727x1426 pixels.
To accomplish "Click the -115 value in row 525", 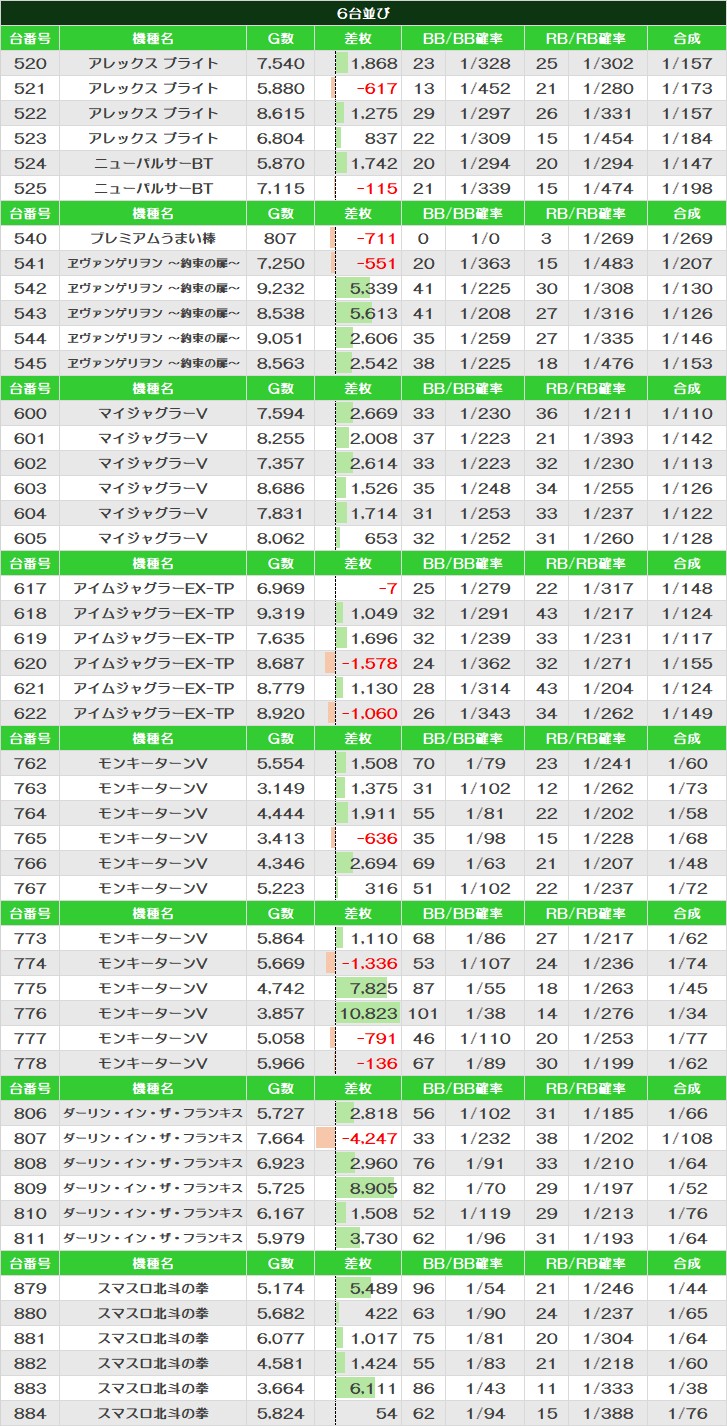I will click(376, 188).
